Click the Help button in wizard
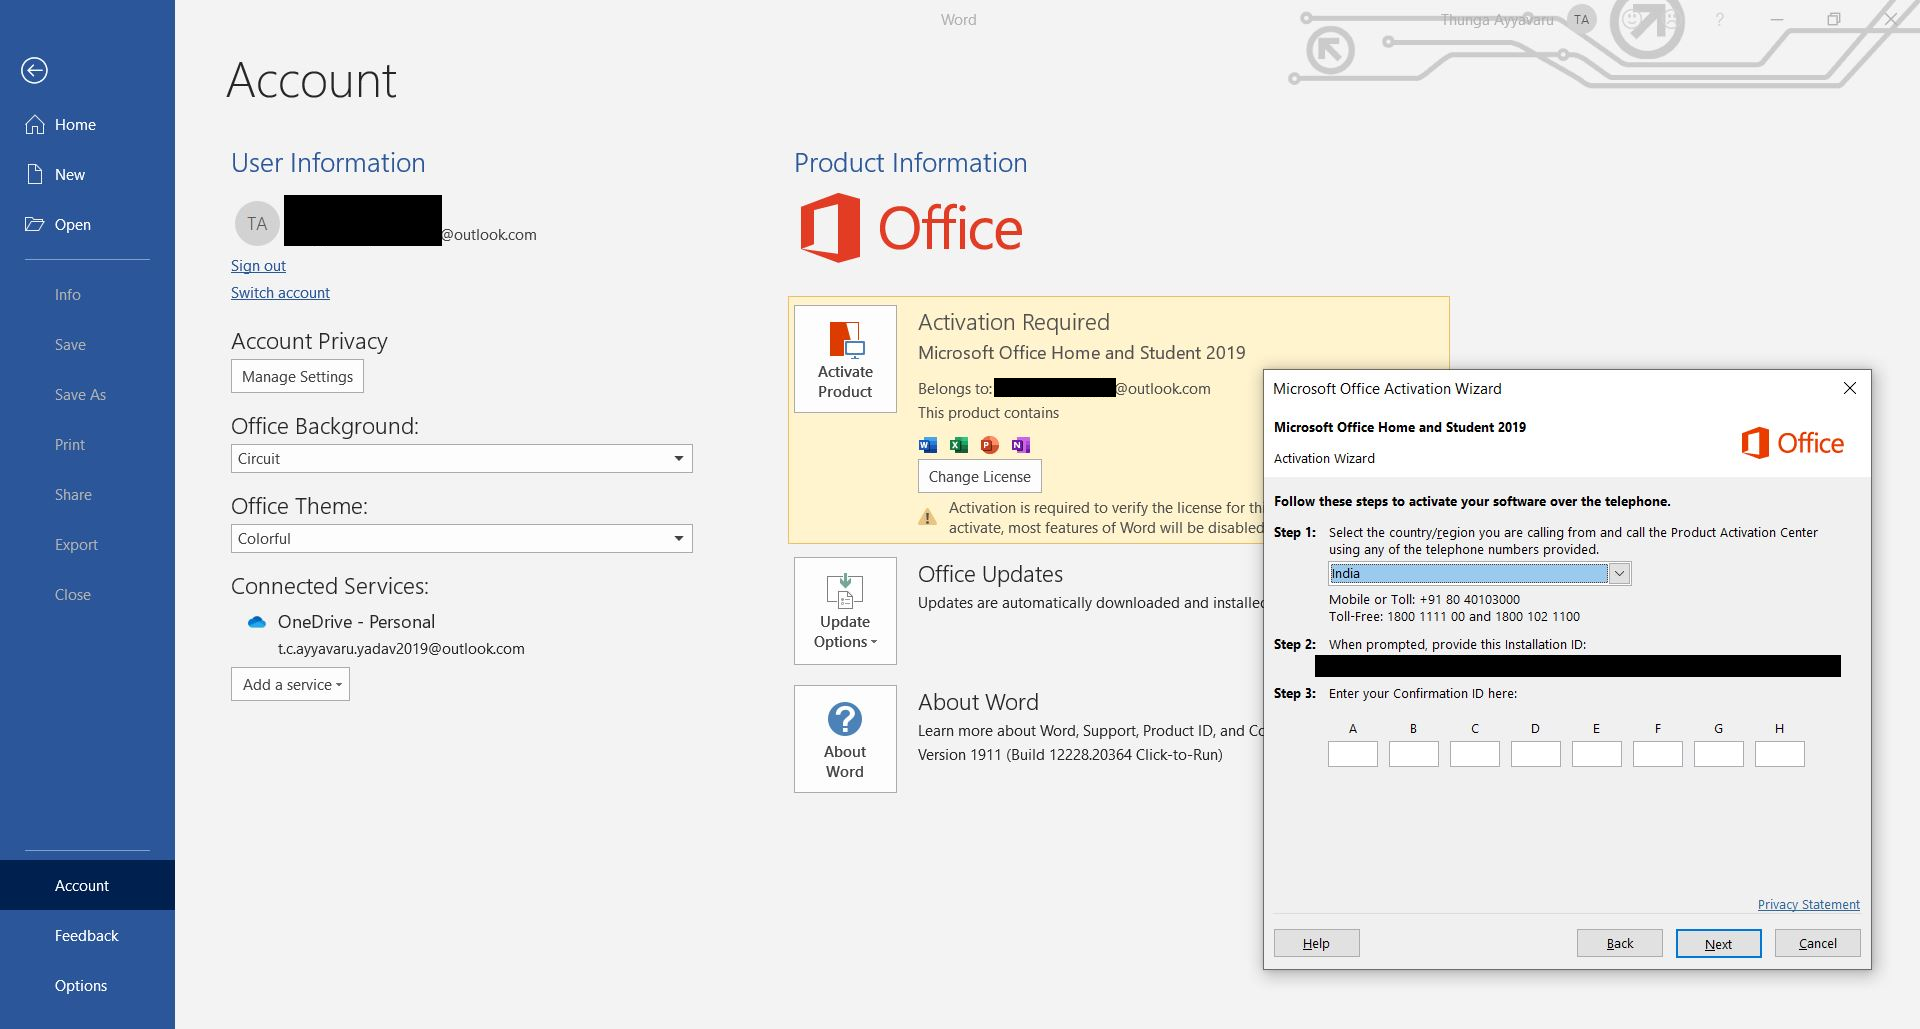Screen dimensions: 1920x1029 1316,943
